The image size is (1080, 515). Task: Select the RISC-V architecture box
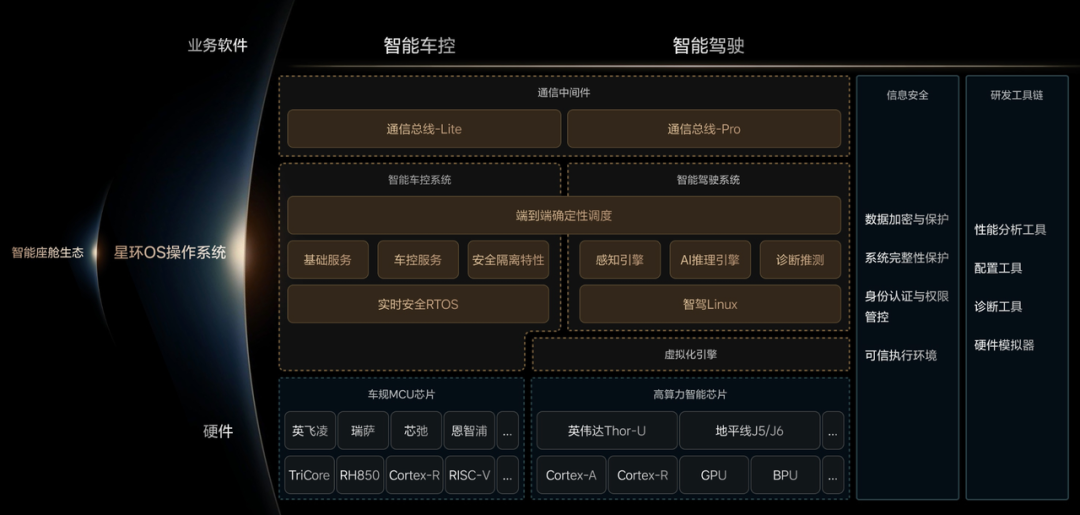[x=470, y=475]
